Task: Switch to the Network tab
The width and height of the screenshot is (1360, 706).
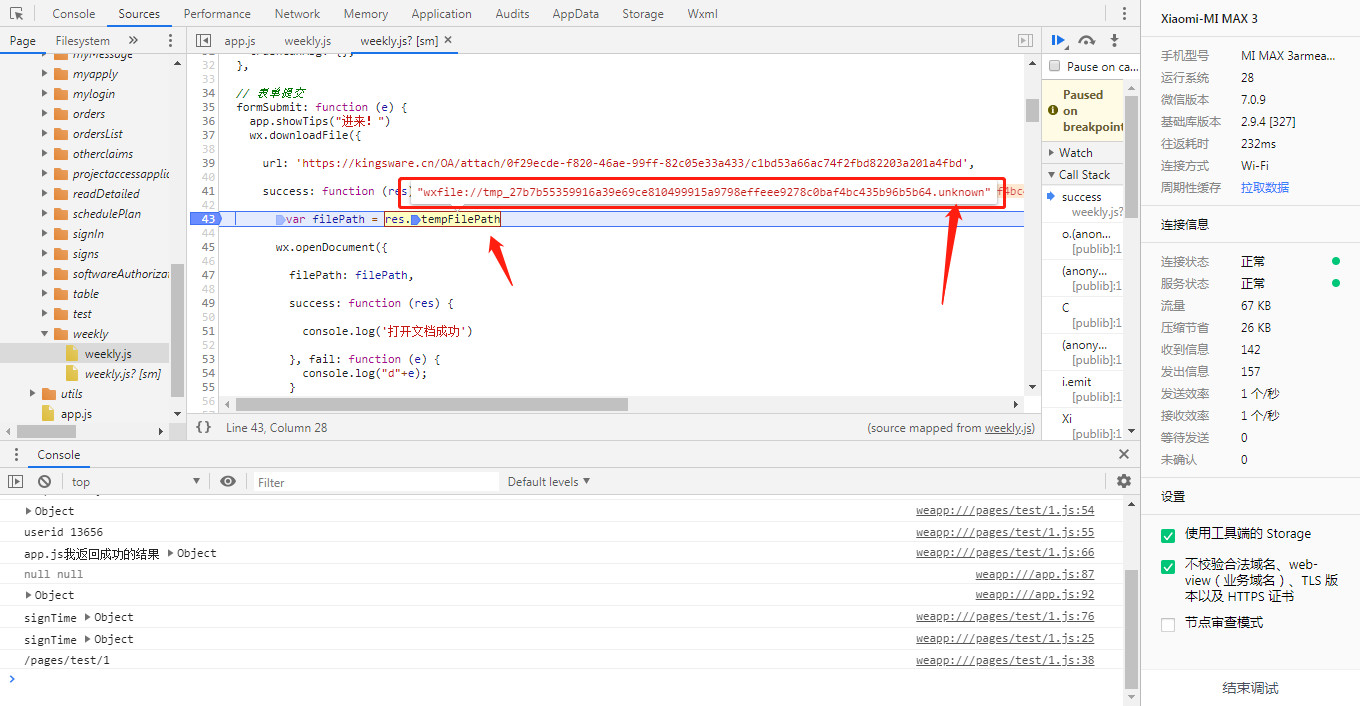Action: (x=297, y=14)
